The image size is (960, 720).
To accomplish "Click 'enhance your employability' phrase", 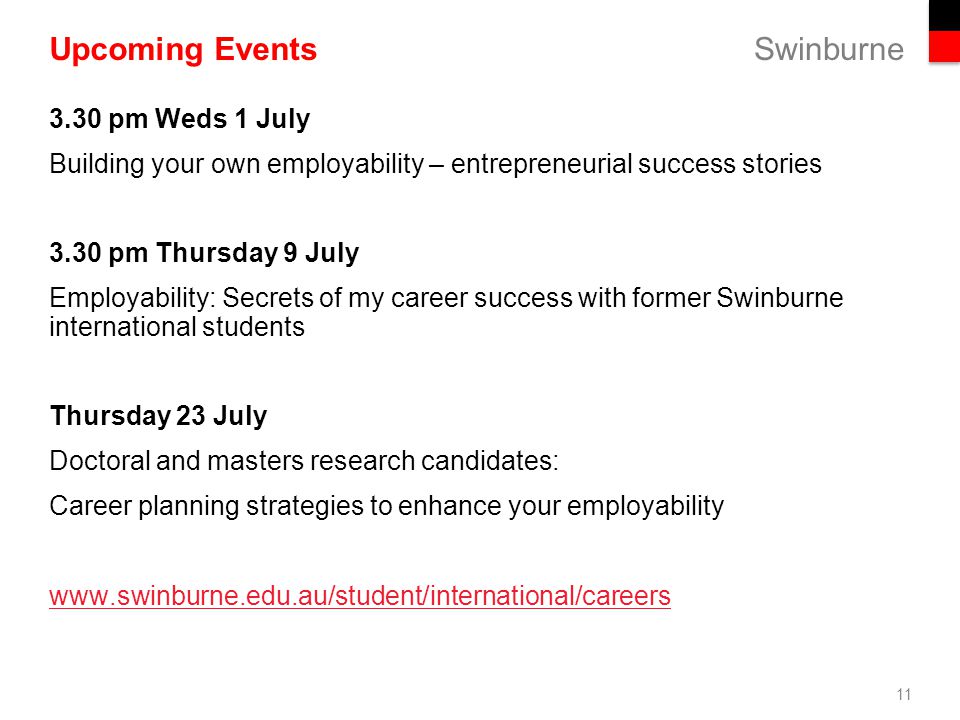I will point(561,507).
